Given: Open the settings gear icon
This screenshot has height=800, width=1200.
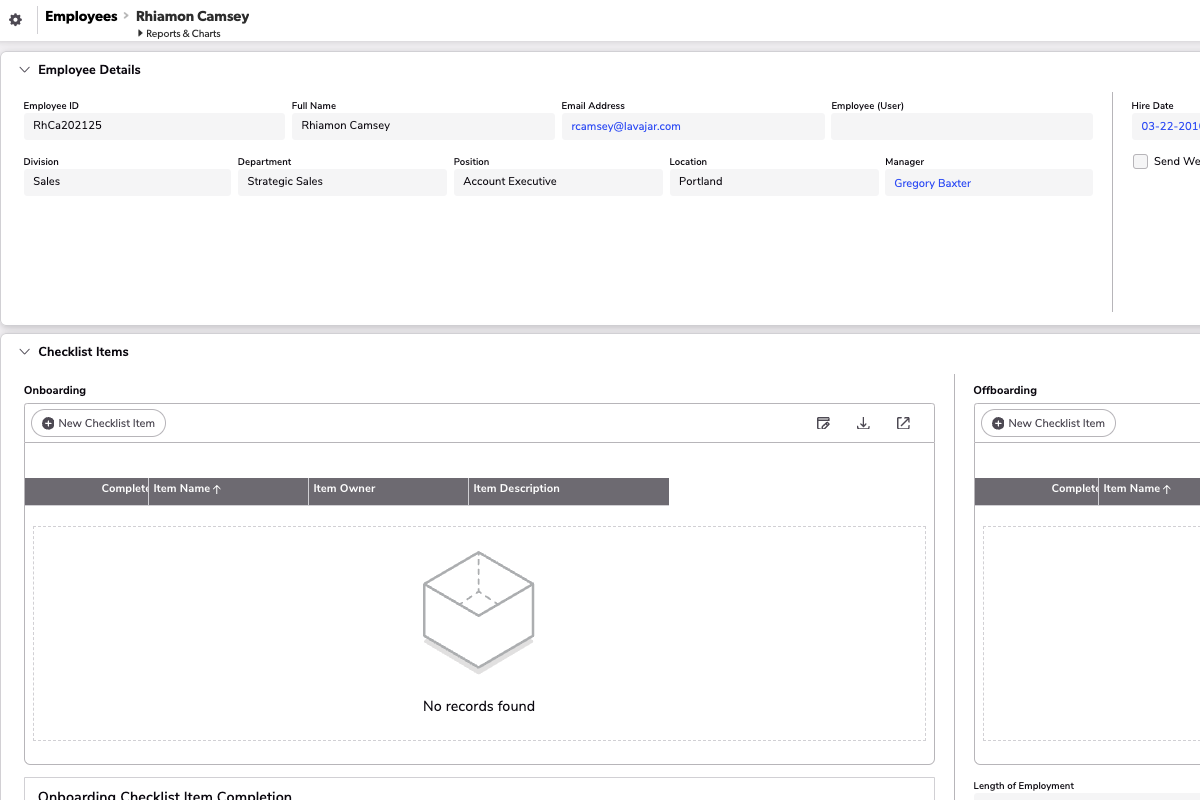Looking at the screenshot, I should (x=15, y=19).
